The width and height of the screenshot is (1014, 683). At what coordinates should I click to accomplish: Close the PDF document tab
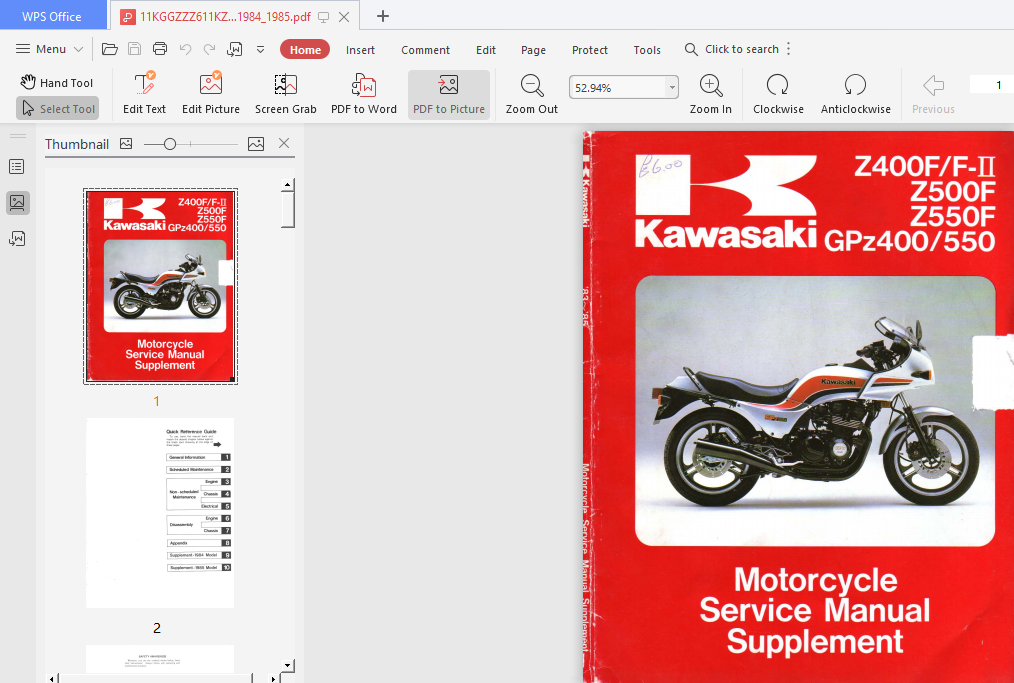(344, 17)
